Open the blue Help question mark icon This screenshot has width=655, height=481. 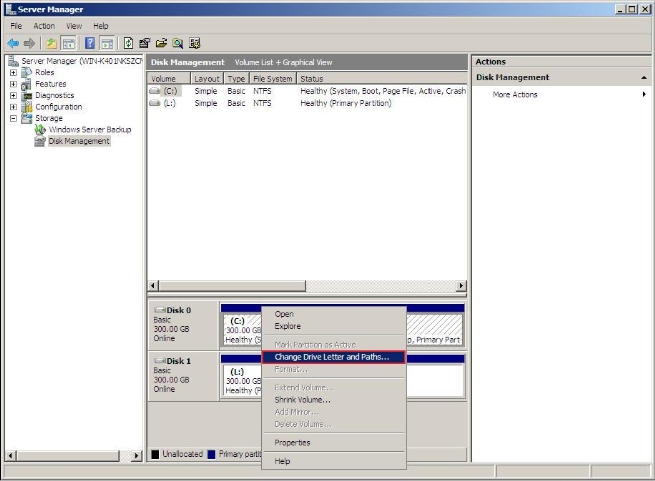point(90,43)
